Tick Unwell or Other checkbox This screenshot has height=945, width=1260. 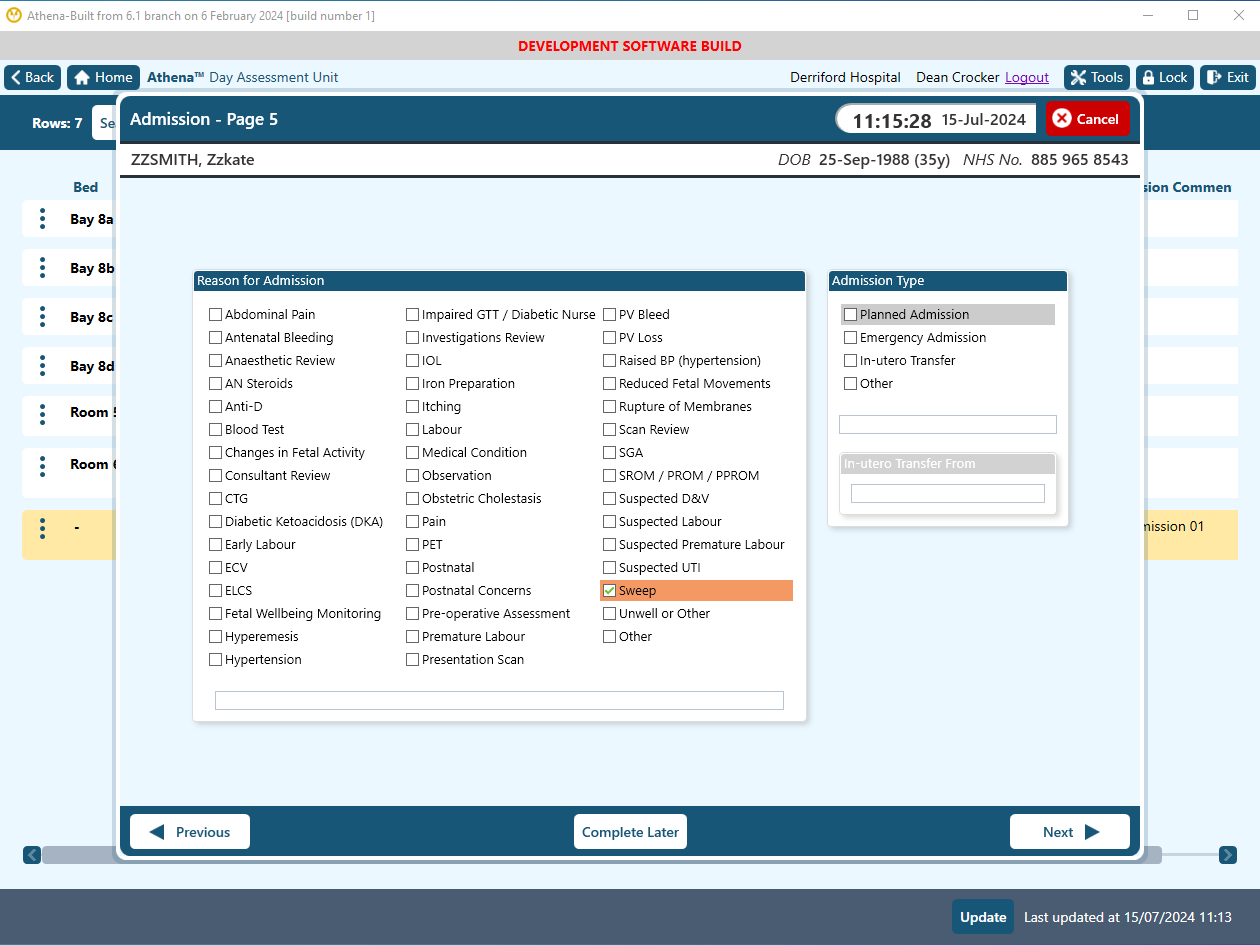pyautogui.click(x=609, y=613)
